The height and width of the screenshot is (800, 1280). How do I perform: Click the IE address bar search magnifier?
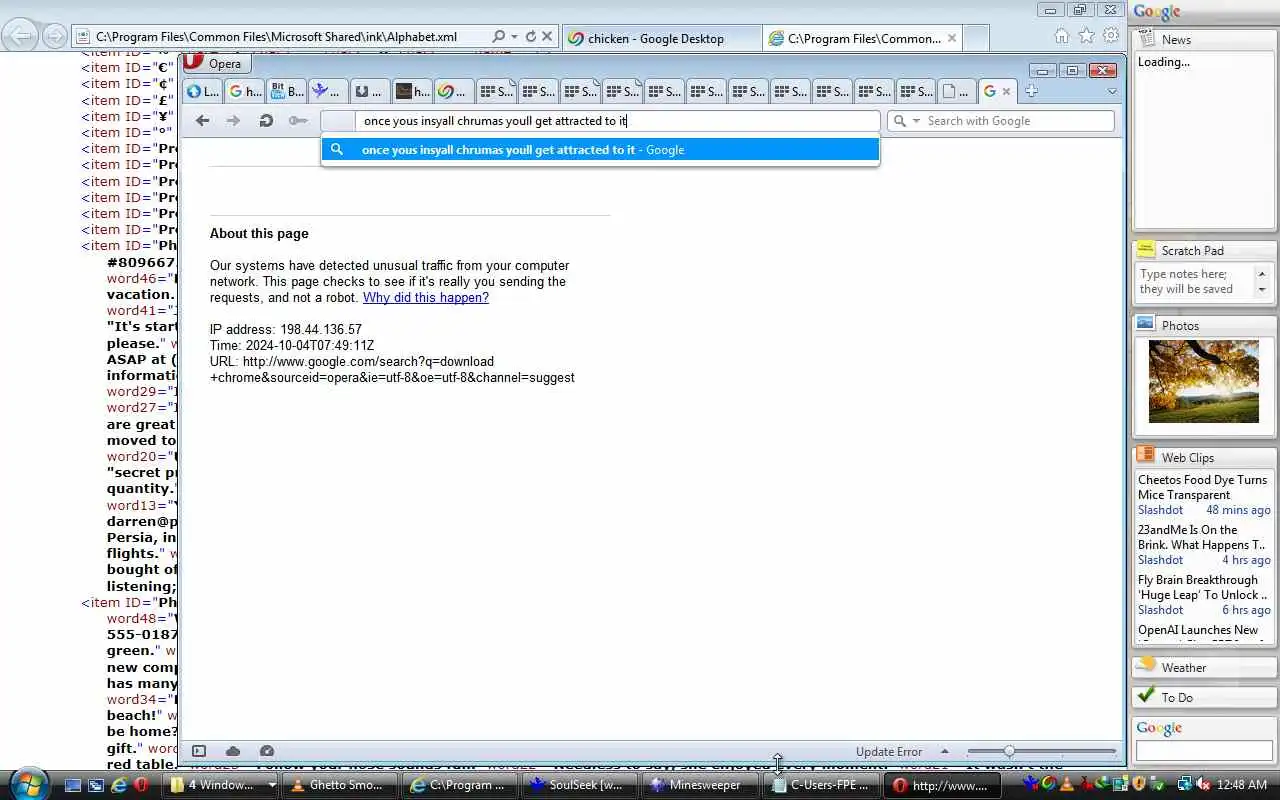pyautogui.click(x=499, y=37)
